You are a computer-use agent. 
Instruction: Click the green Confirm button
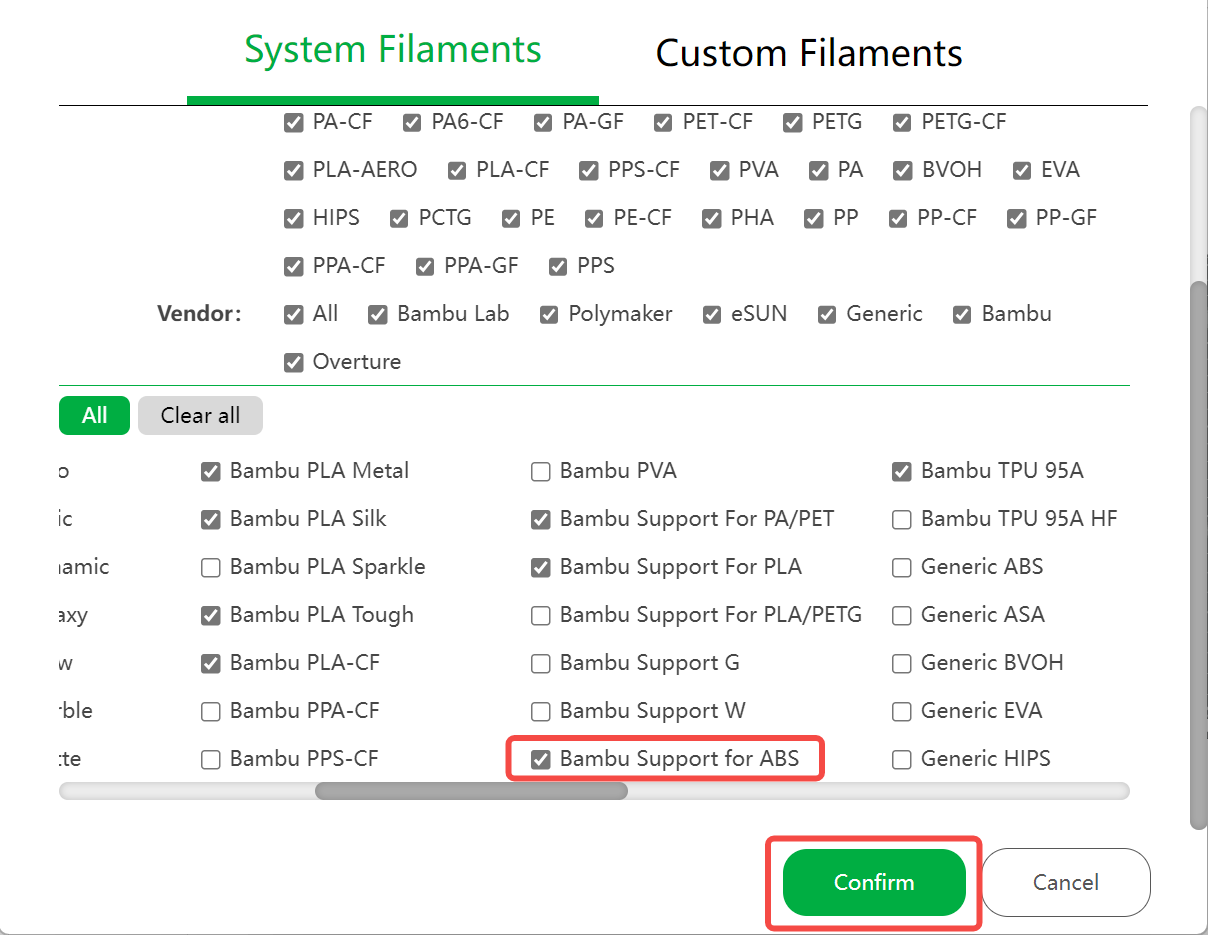[874, 882]
